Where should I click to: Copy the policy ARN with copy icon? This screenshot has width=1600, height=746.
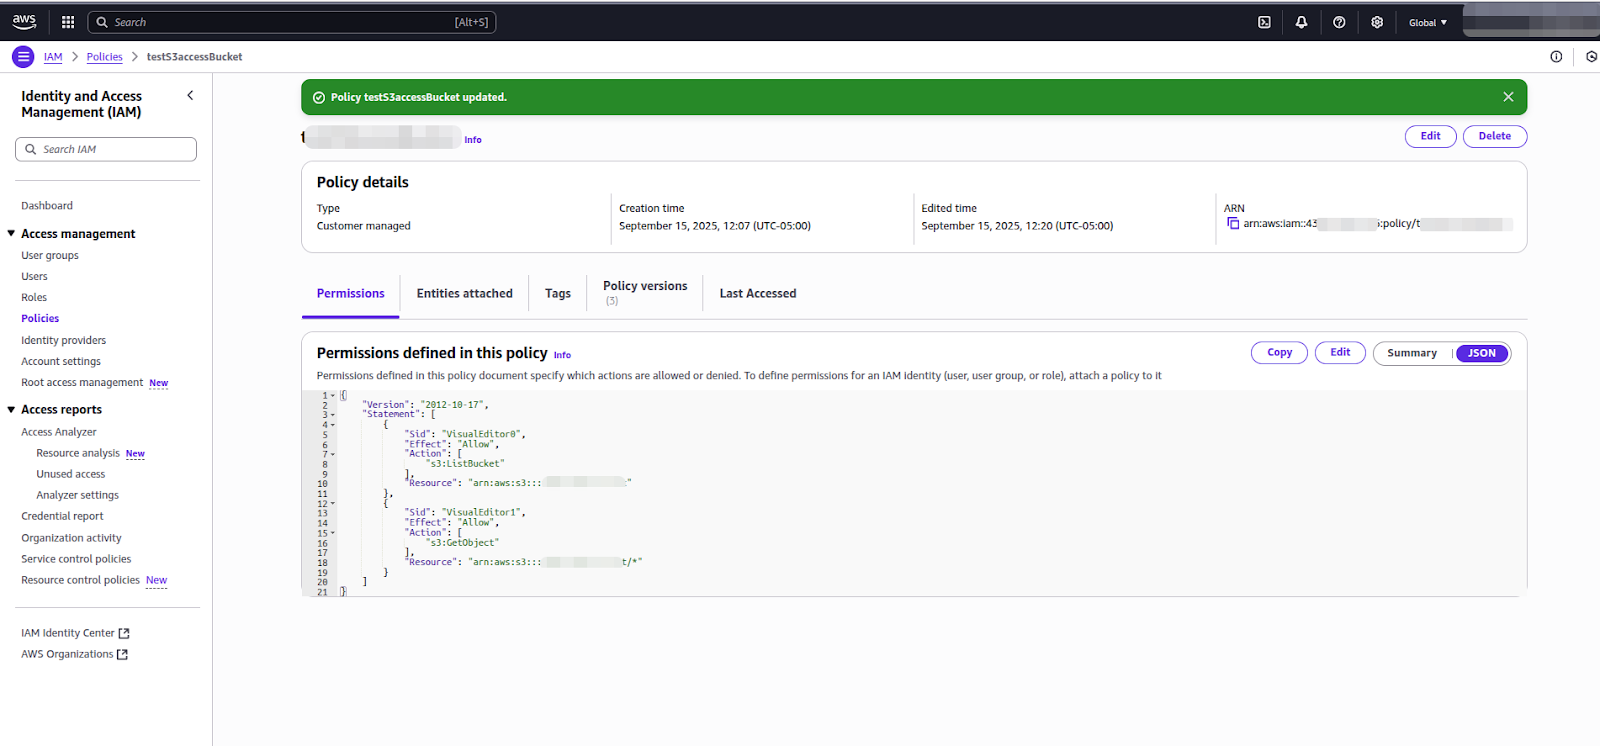(1233, 224)
